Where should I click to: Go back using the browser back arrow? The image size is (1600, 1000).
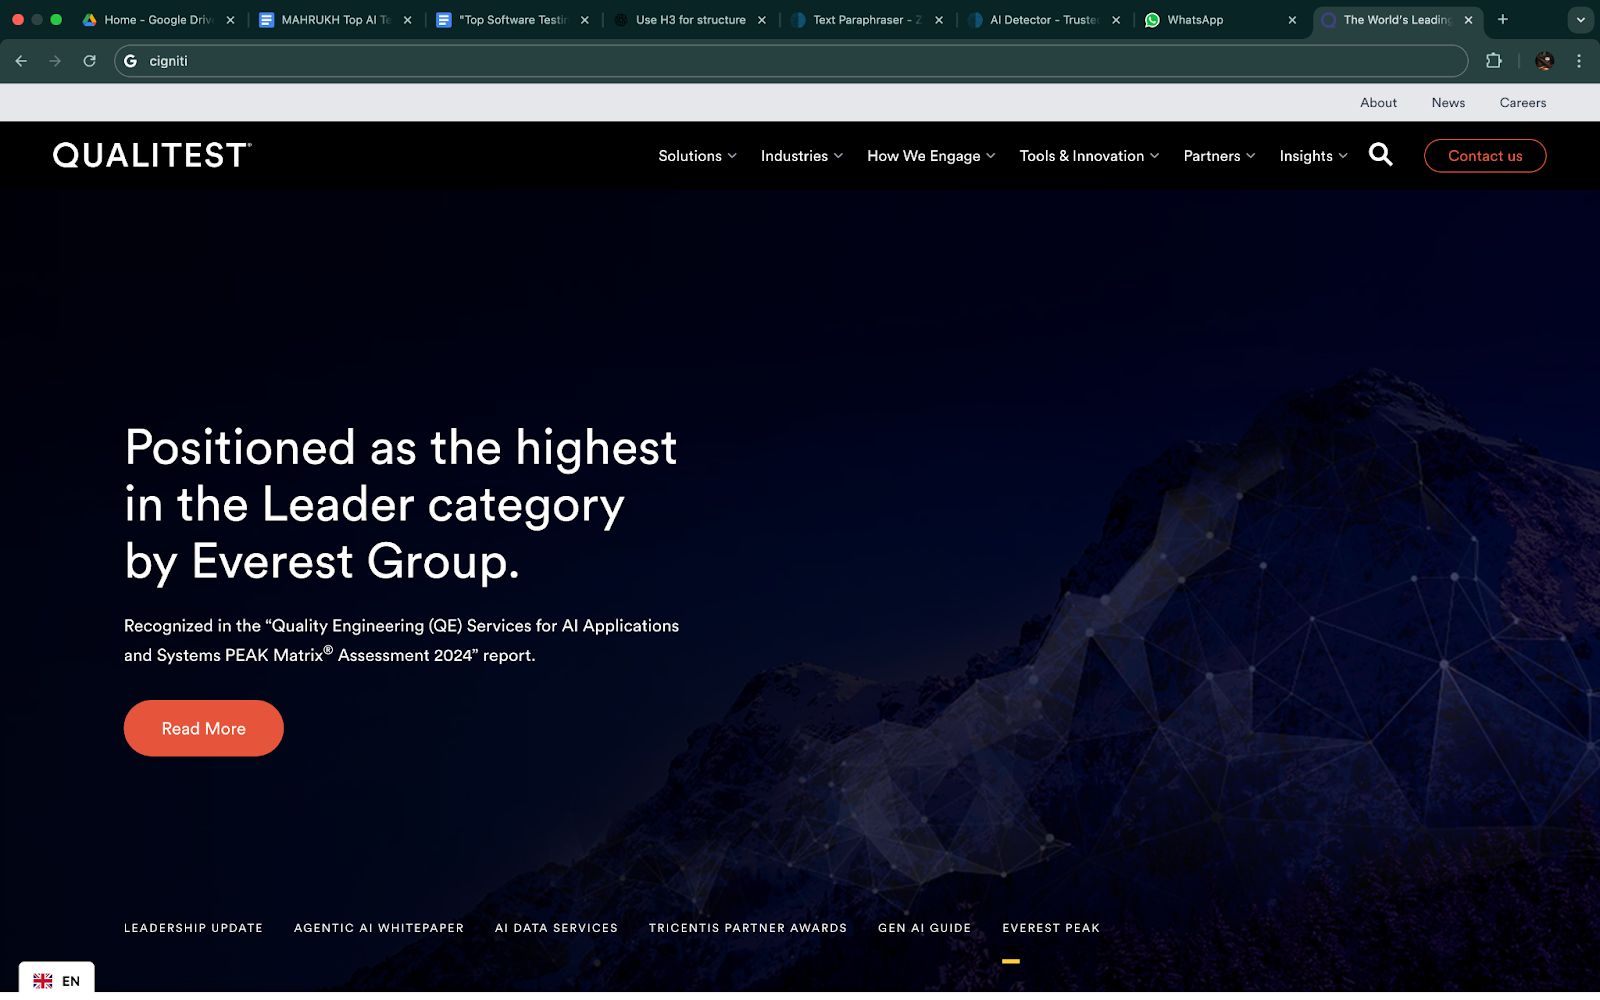tap(21, 61)
